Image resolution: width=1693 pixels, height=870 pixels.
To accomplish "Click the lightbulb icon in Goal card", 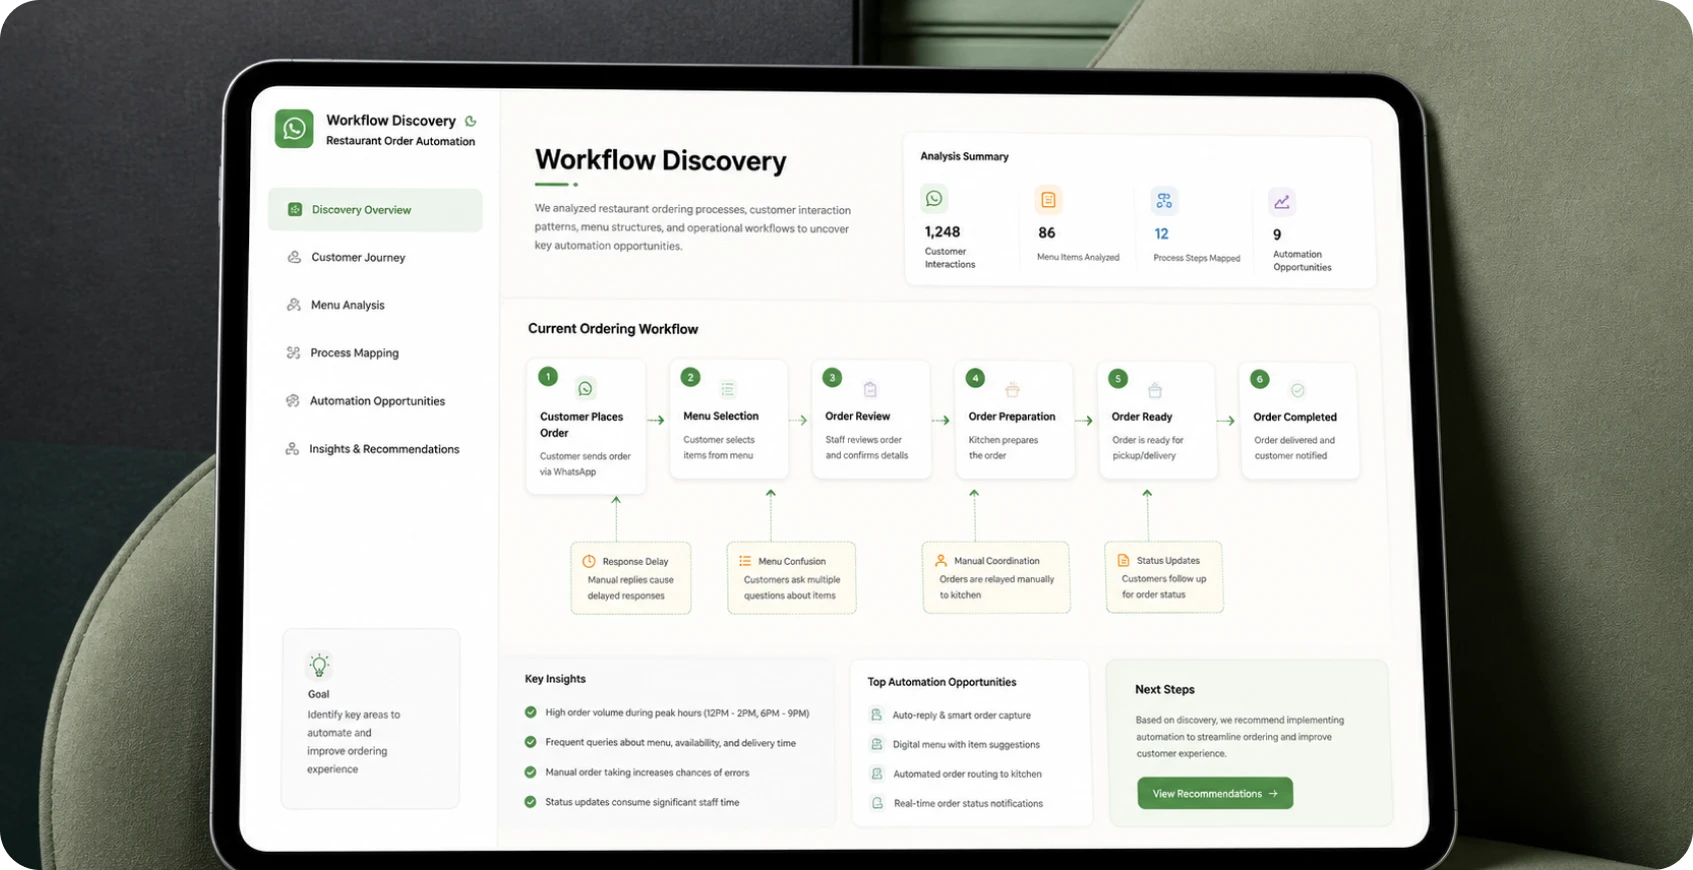I will pyautogui.click(x=319, y=665).
